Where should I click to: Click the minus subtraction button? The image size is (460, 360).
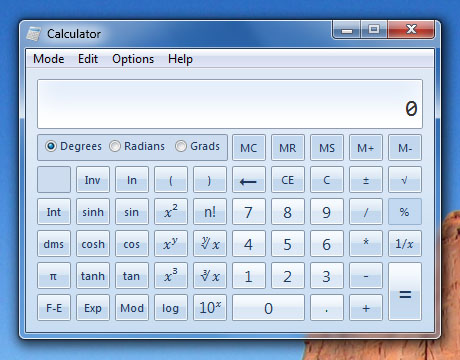[366, 276]
